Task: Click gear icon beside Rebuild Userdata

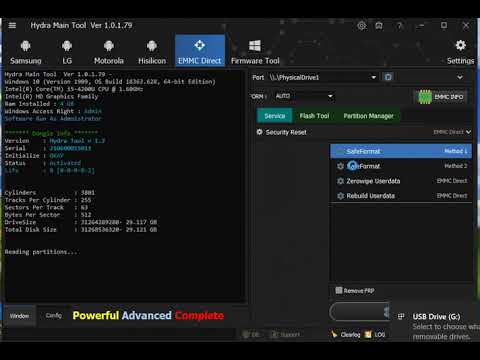Action: point(340,196)
